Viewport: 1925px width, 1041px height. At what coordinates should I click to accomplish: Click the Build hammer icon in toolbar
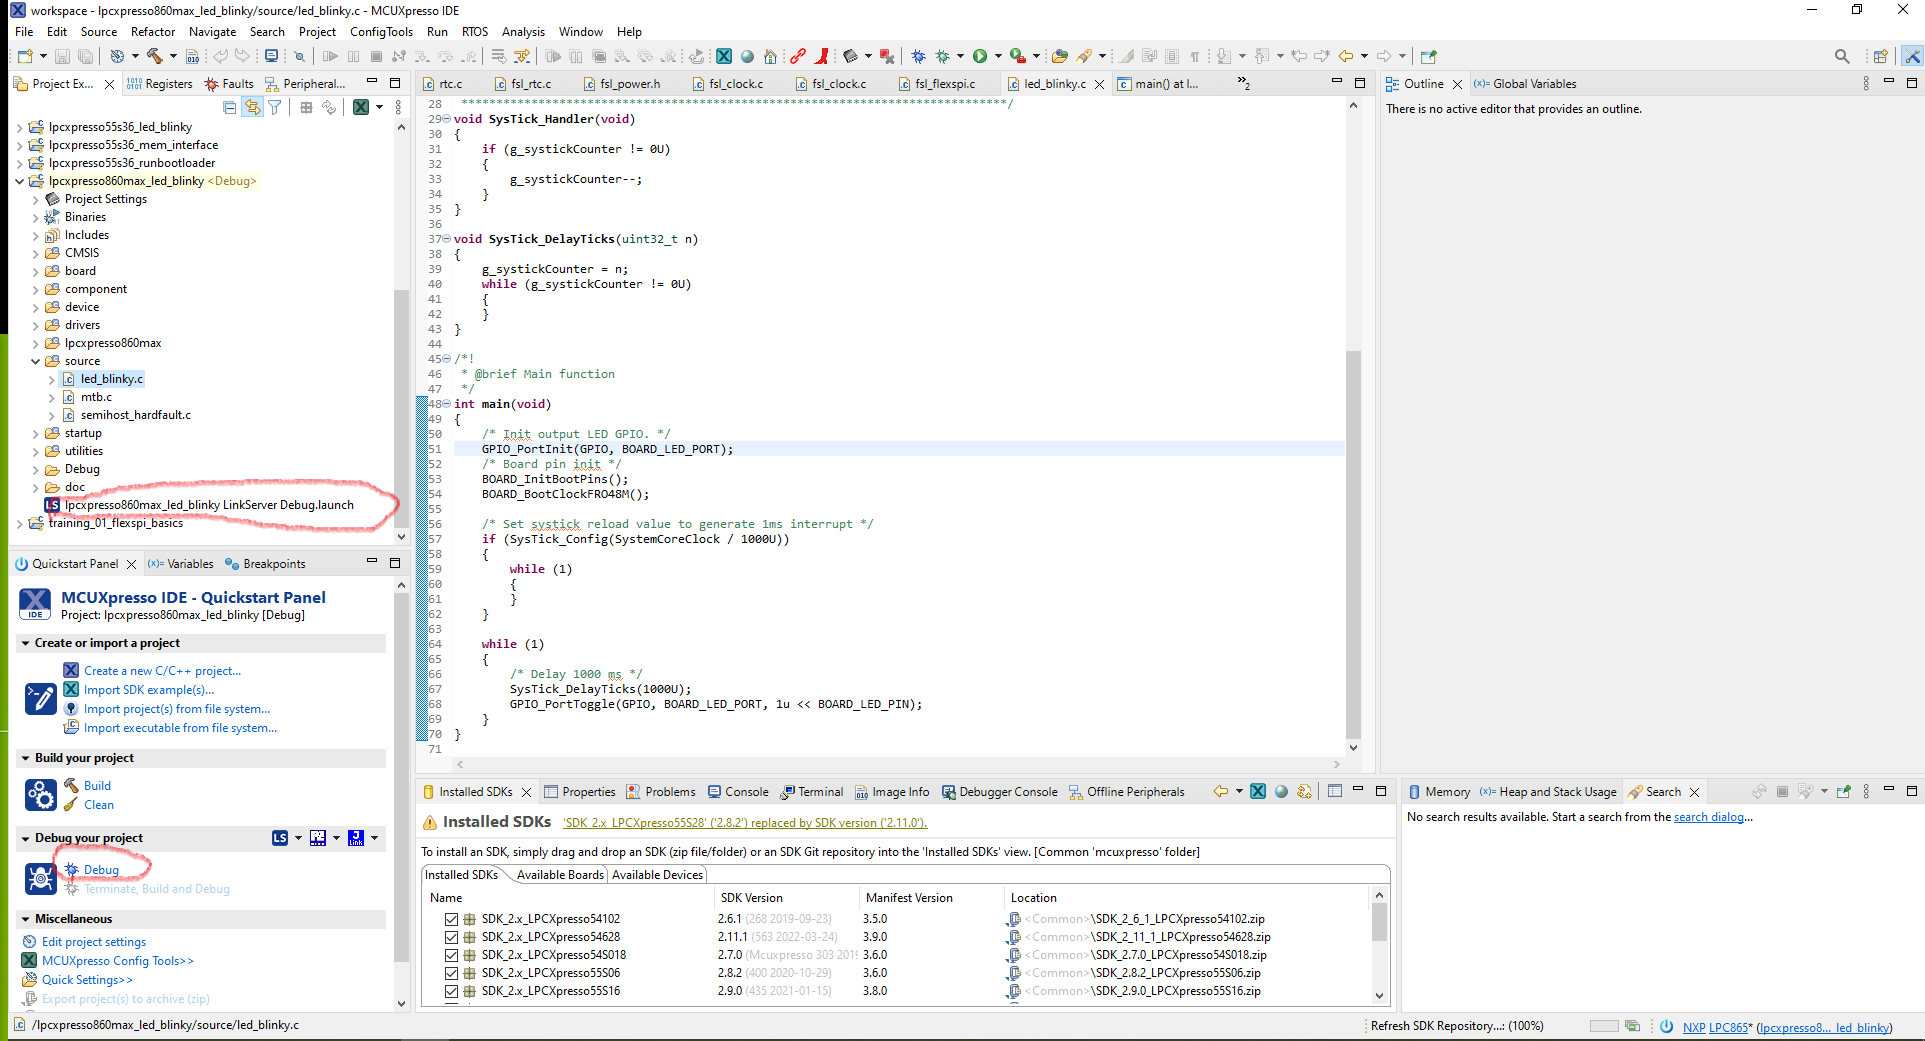tap(155, 56)
